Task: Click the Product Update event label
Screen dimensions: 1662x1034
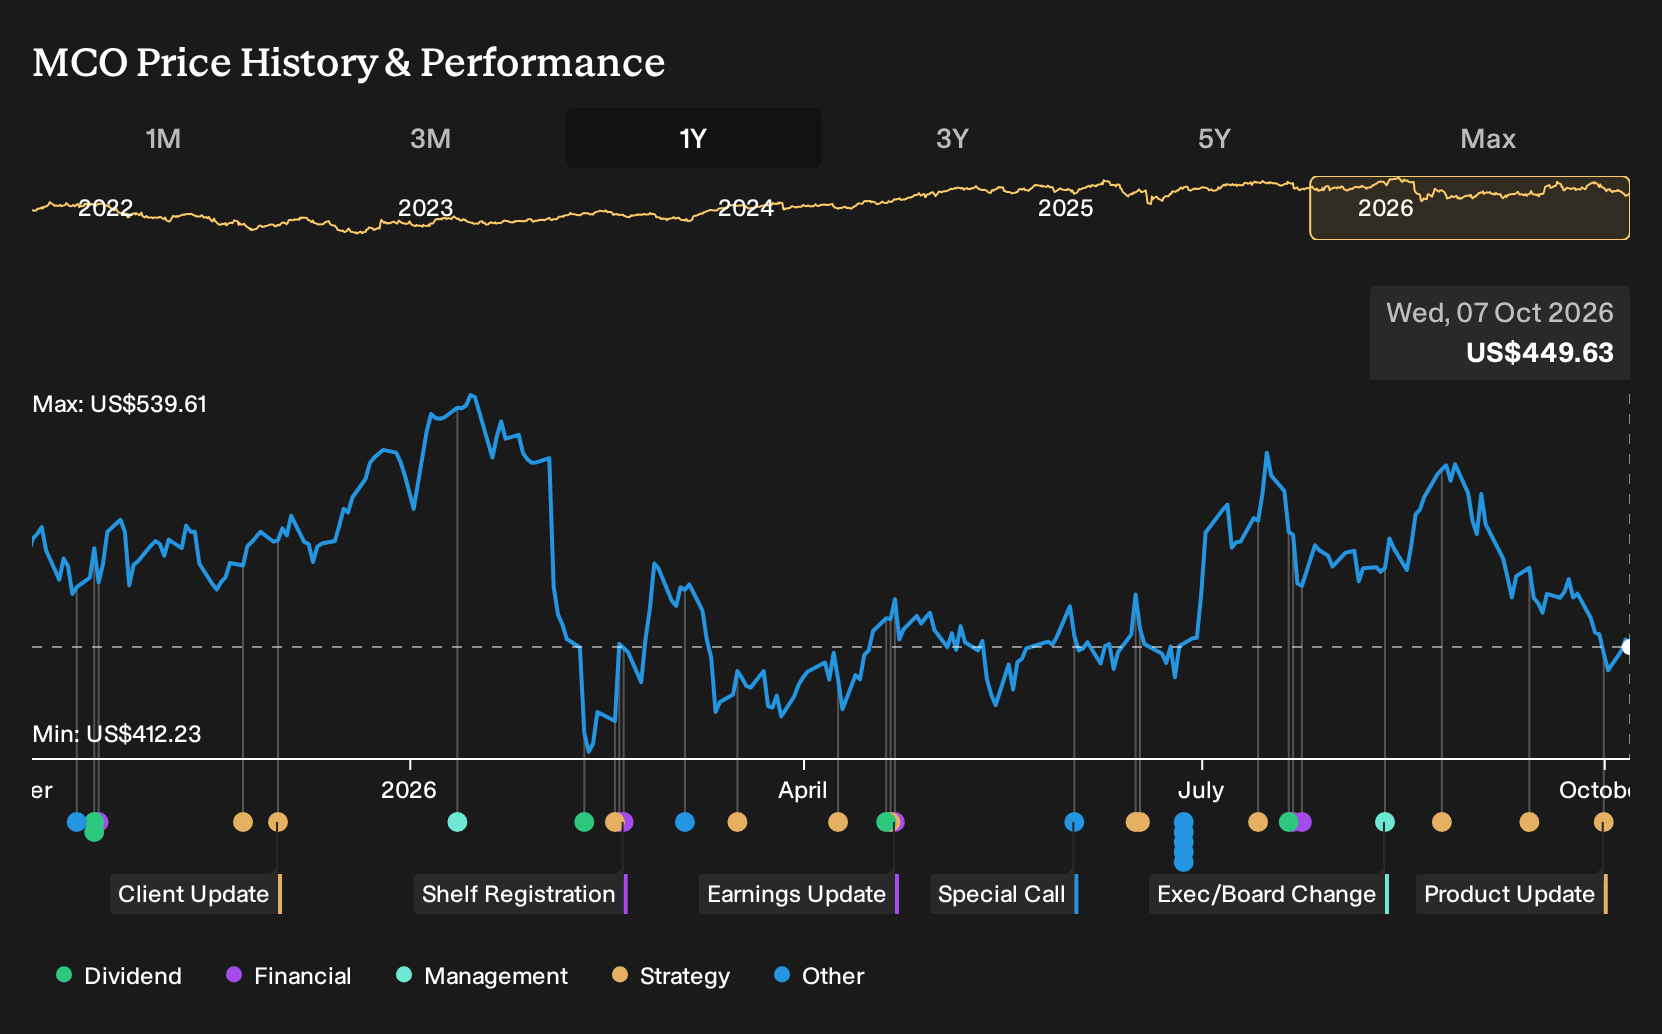Action: [x=1511, y=894]
